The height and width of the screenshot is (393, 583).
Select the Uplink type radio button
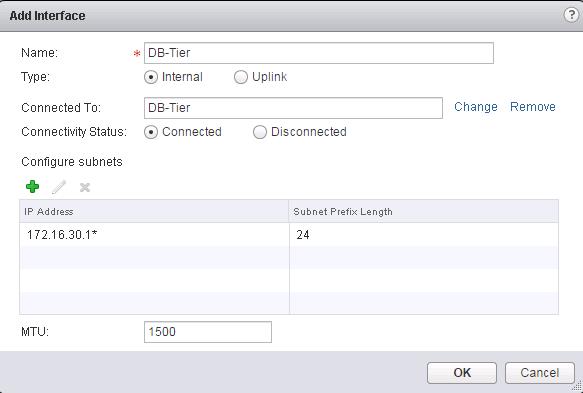click(241, 77)
